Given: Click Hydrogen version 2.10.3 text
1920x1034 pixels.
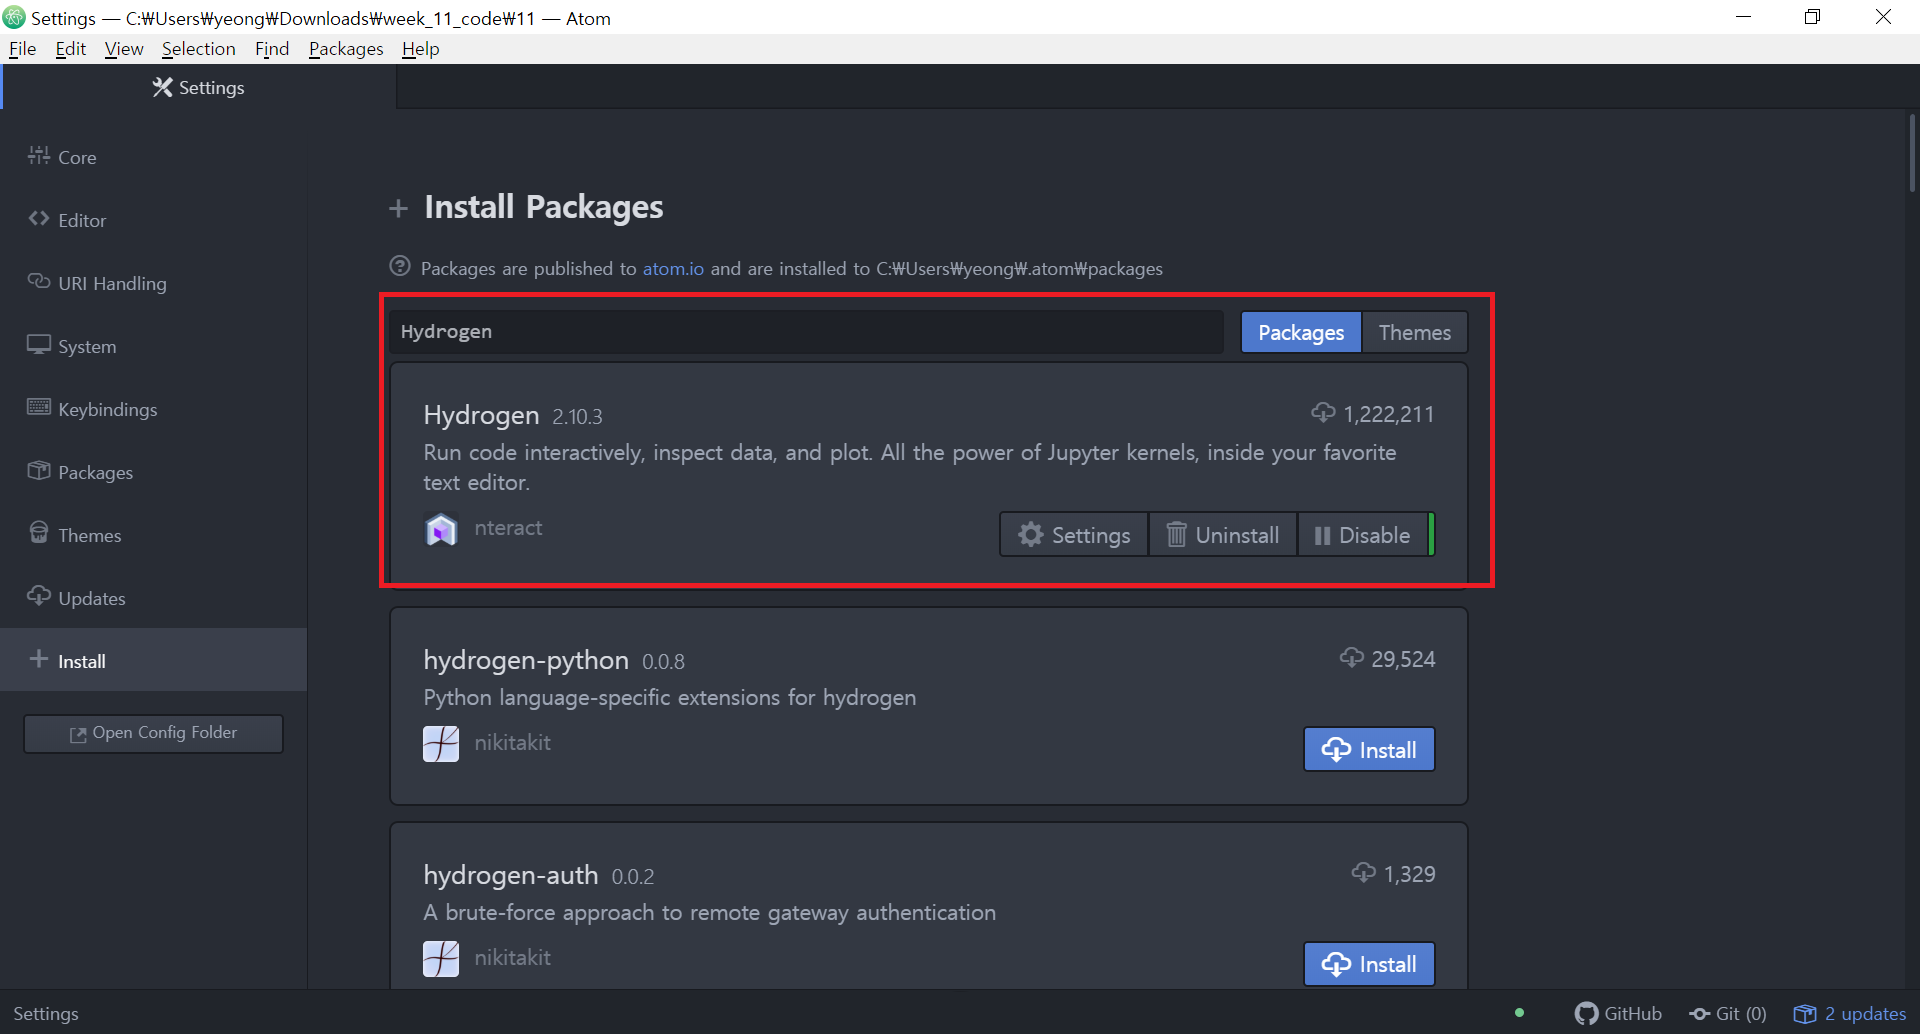Looking at the screenshot, I should 577,416.
